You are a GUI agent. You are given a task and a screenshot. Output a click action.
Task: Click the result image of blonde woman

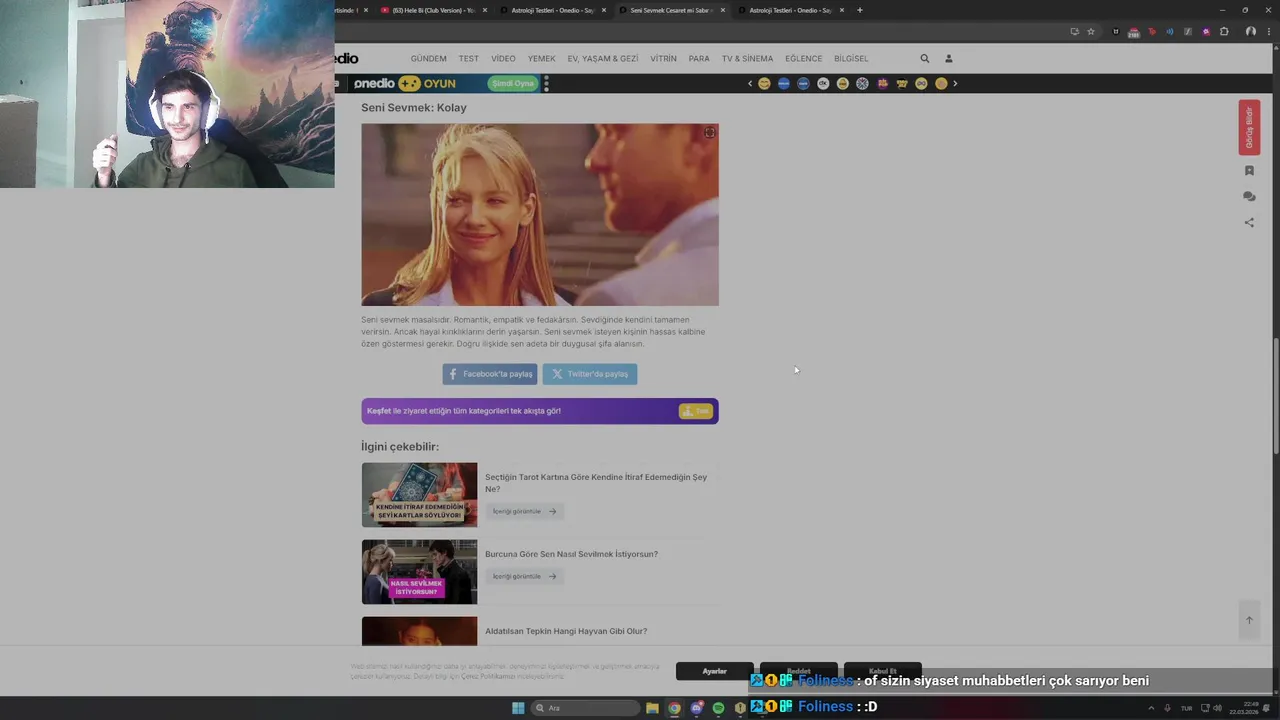click(540, 215)
